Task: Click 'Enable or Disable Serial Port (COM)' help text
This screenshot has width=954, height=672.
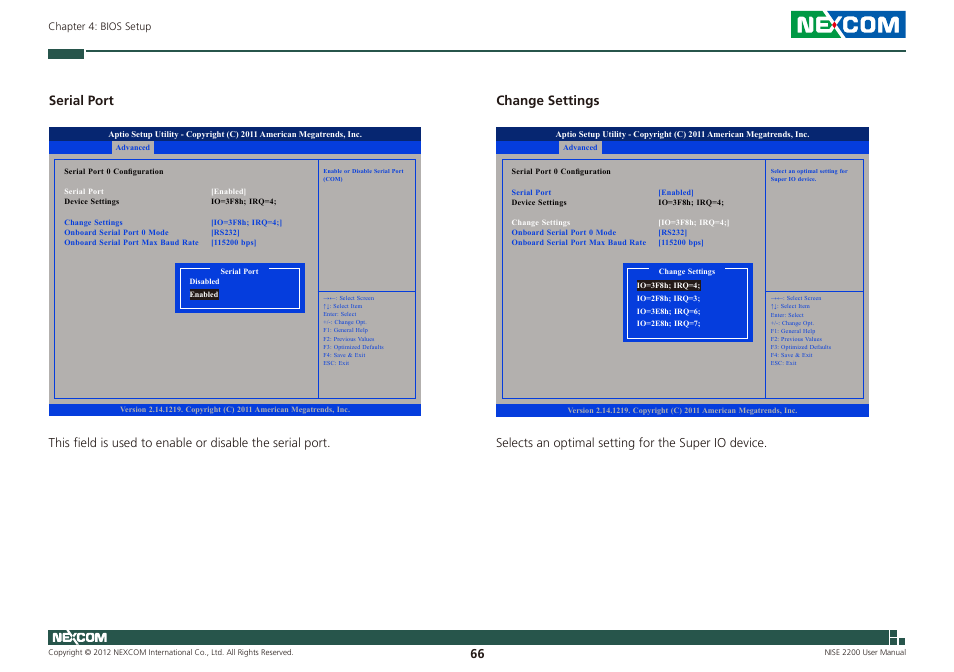Action: [x=363, y=175]
